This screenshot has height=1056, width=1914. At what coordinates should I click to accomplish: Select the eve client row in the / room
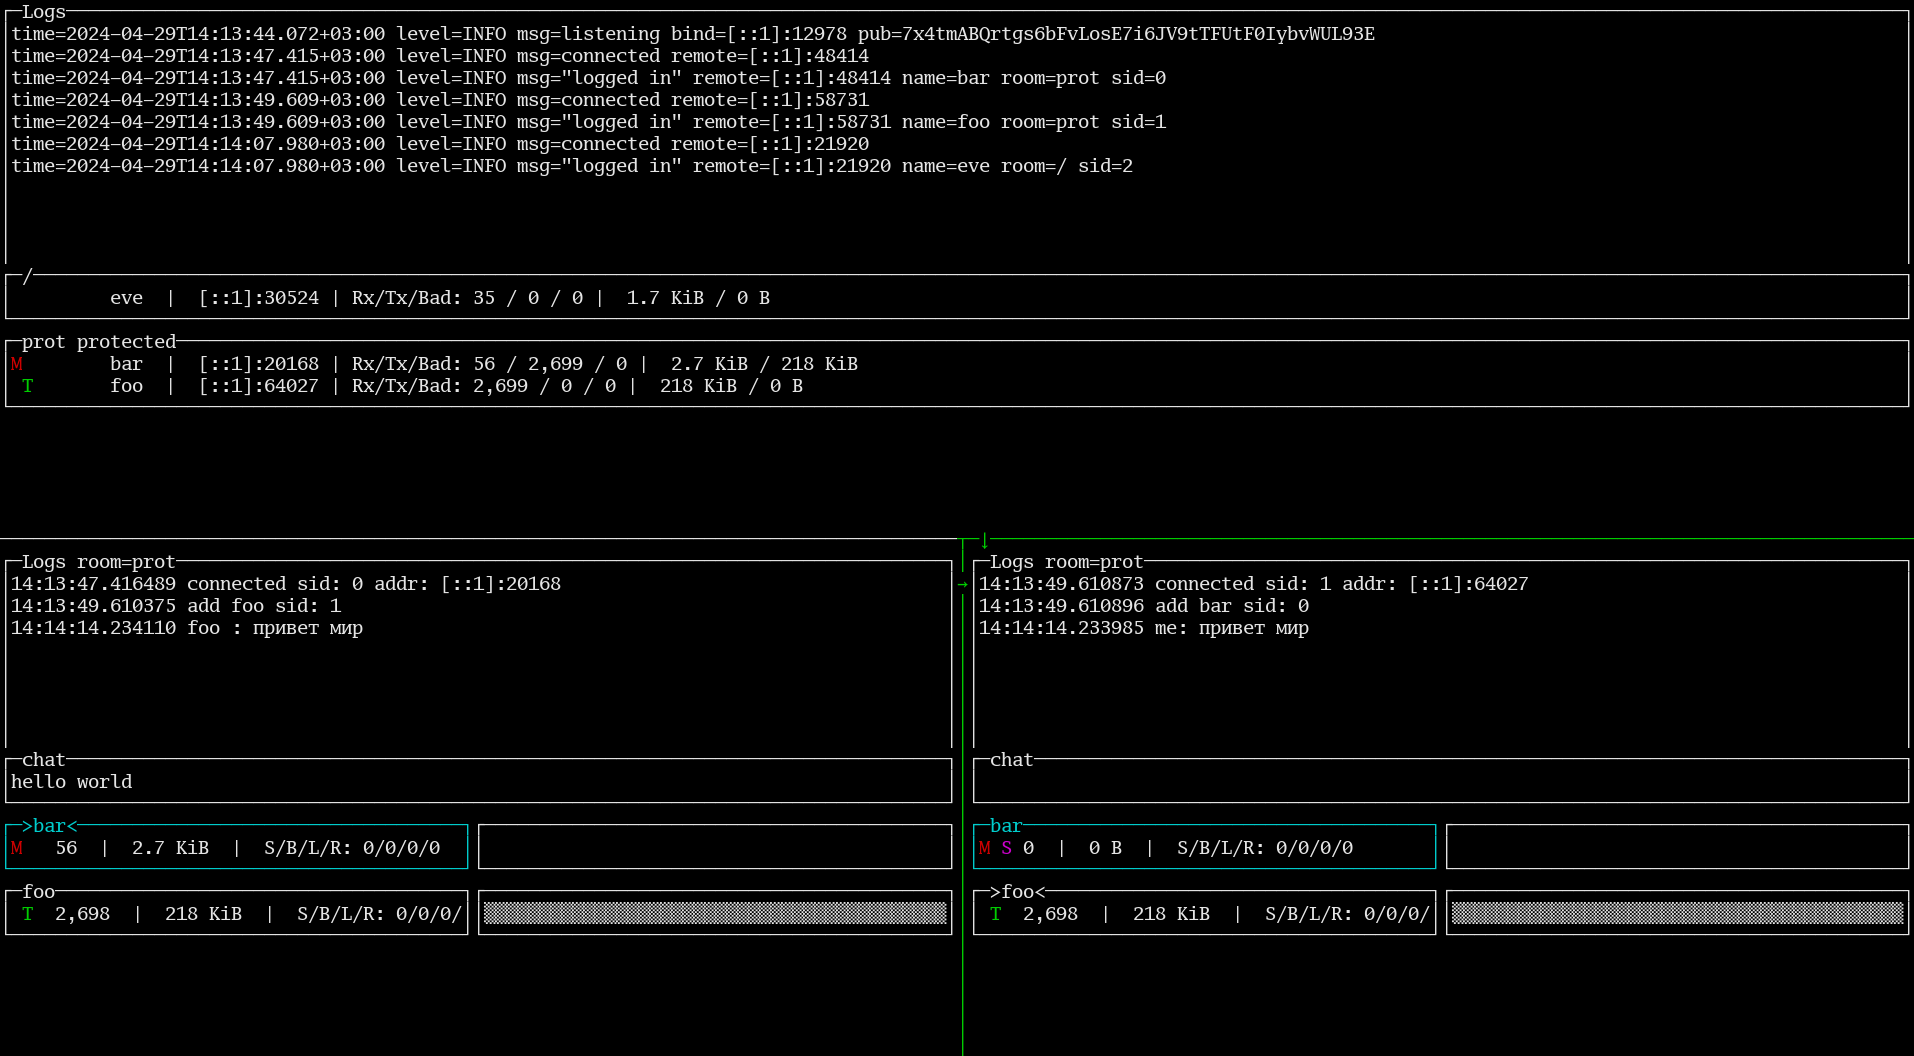[x=957, y=298]
